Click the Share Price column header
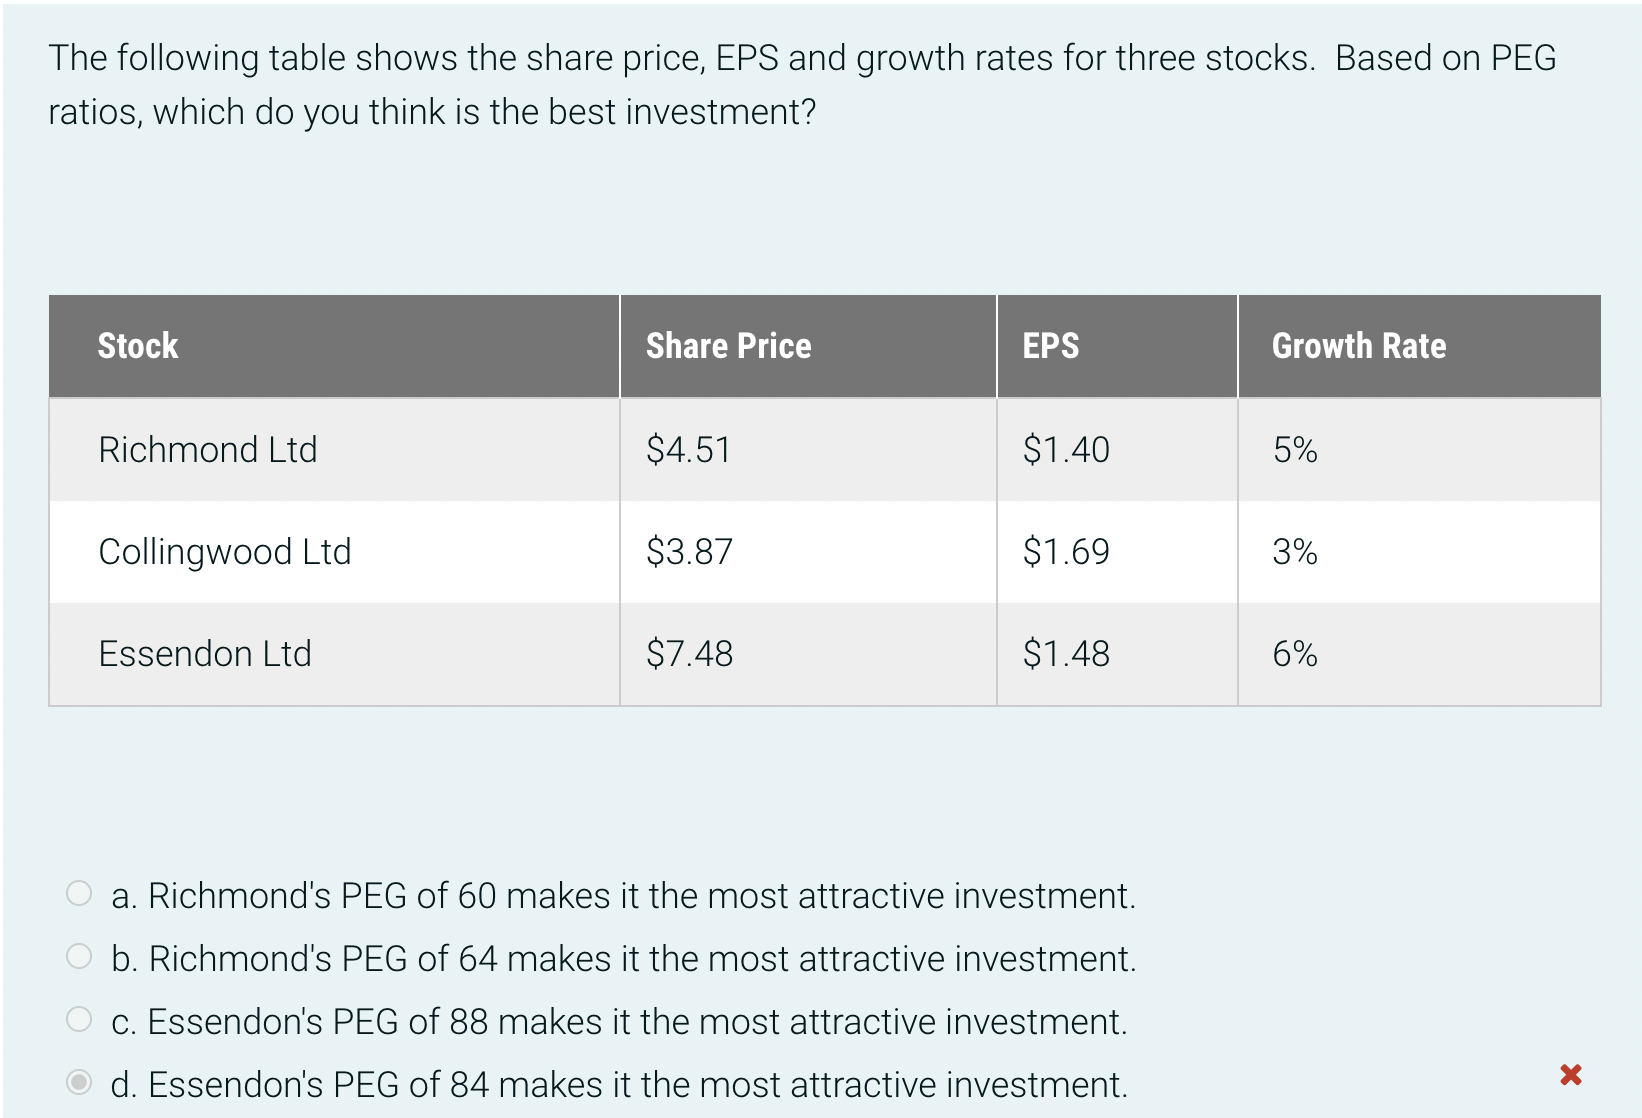The height and width of the screenshot is (1118, 1642). click(x=729, y=345)
